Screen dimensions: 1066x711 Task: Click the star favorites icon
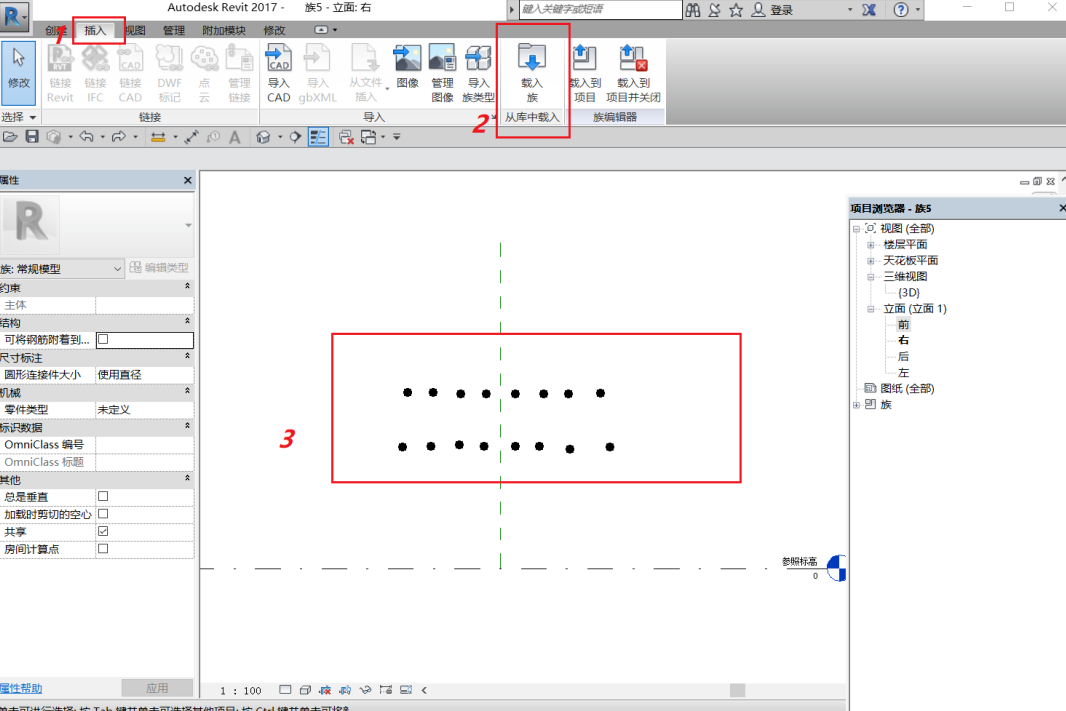click(x=736, y=10)
